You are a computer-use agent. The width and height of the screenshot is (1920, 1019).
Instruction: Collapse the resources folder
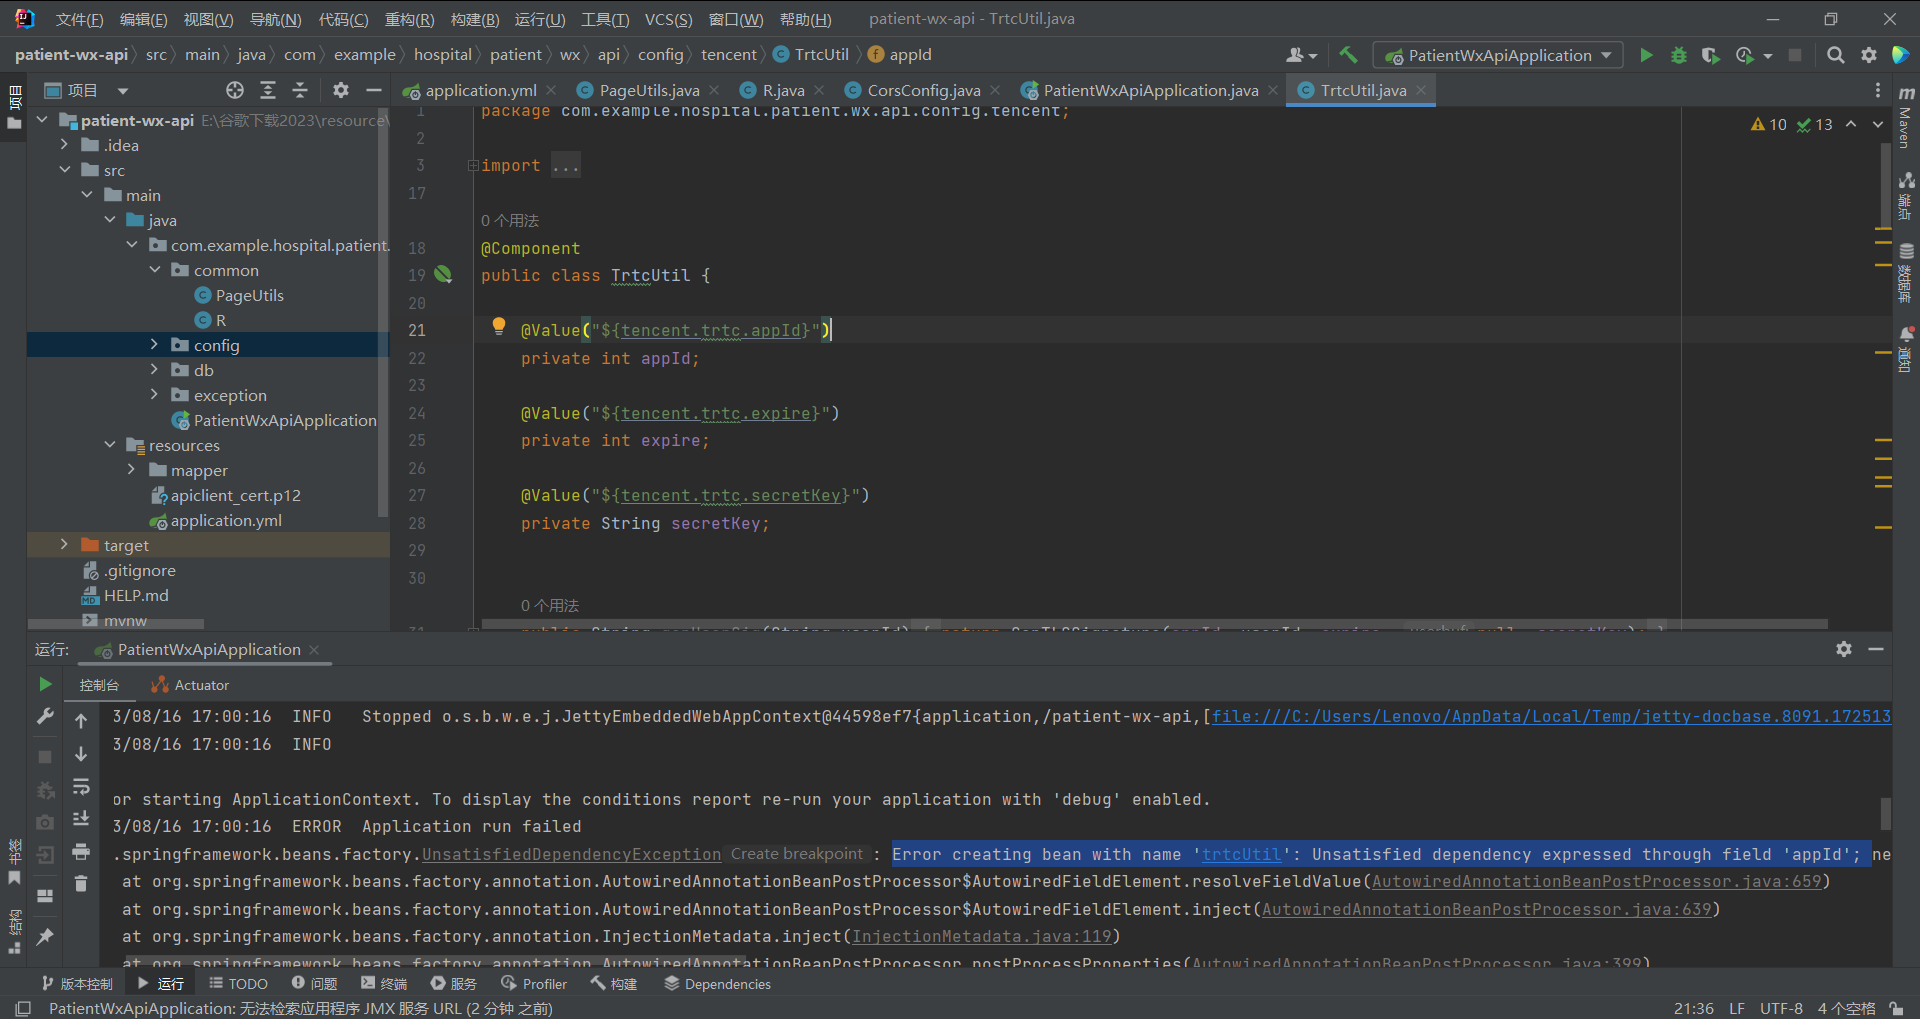click(x=109, y=444)
